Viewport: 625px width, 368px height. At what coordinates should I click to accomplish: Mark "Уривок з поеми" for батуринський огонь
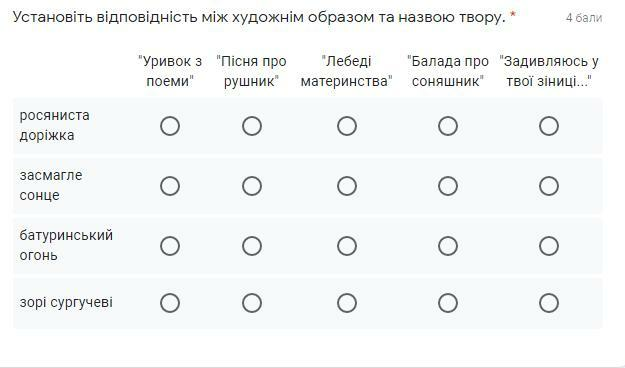[x=170, y=246]
